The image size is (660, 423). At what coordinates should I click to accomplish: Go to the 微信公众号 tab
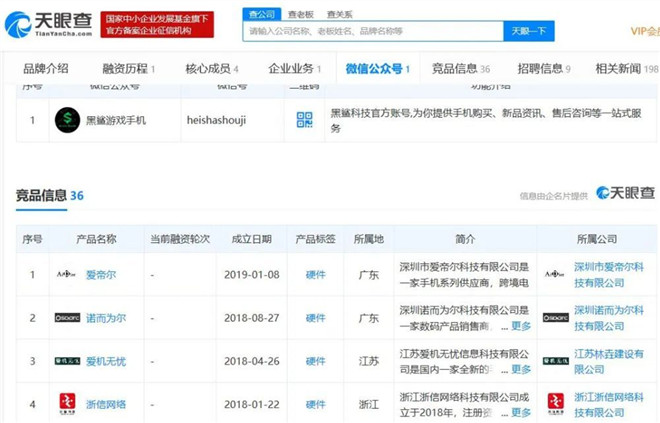tap(378, 69)
